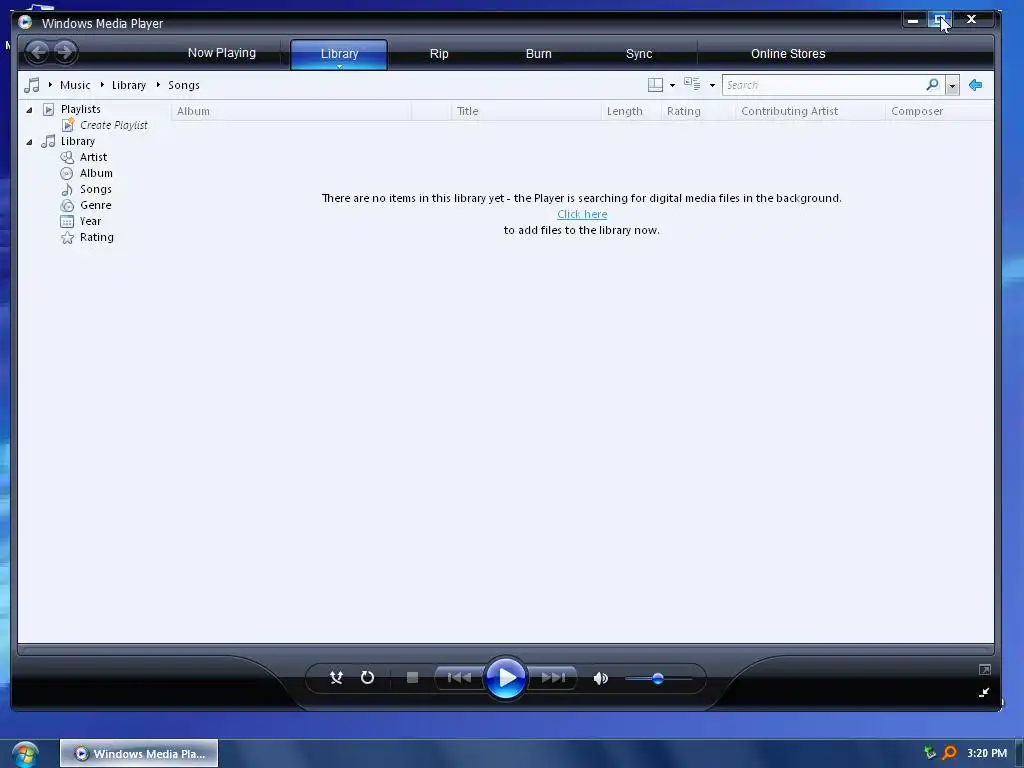Select the Library node in the tree
The width and height of the screenshot is (1024, 768).
coord(78,141)
